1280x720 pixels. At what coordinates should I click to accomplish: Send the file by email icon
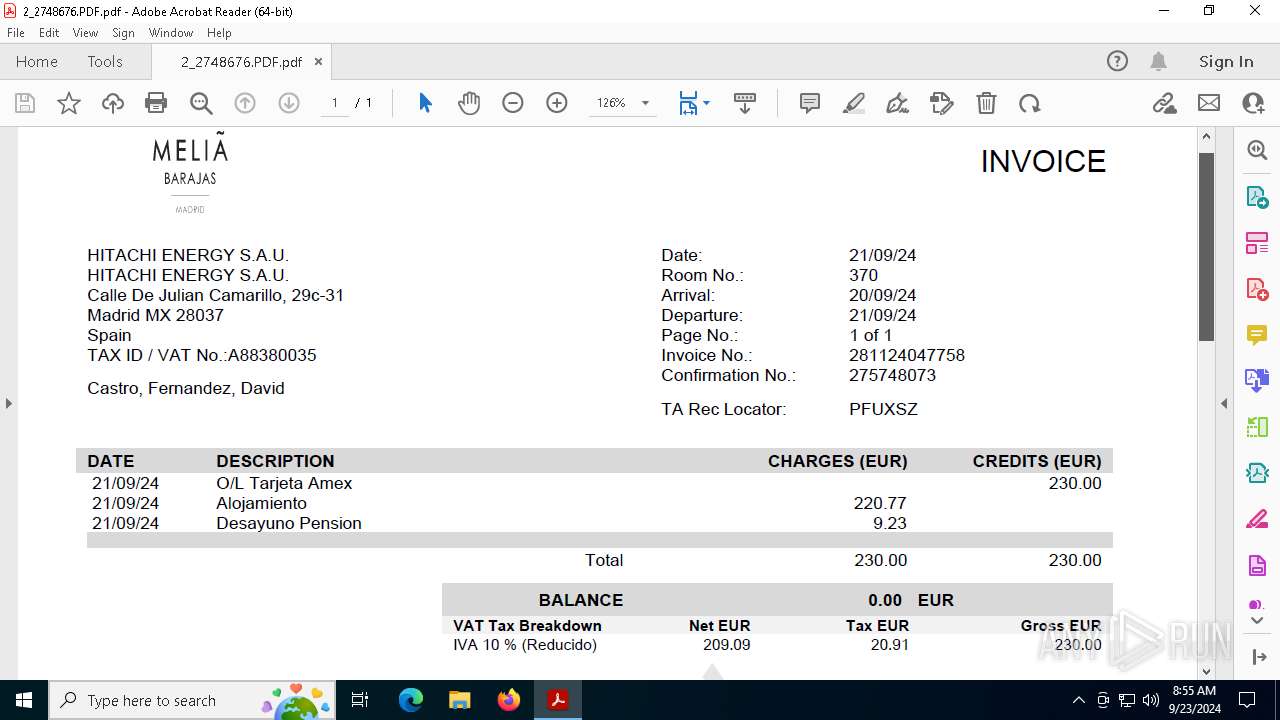(1209, 103)
